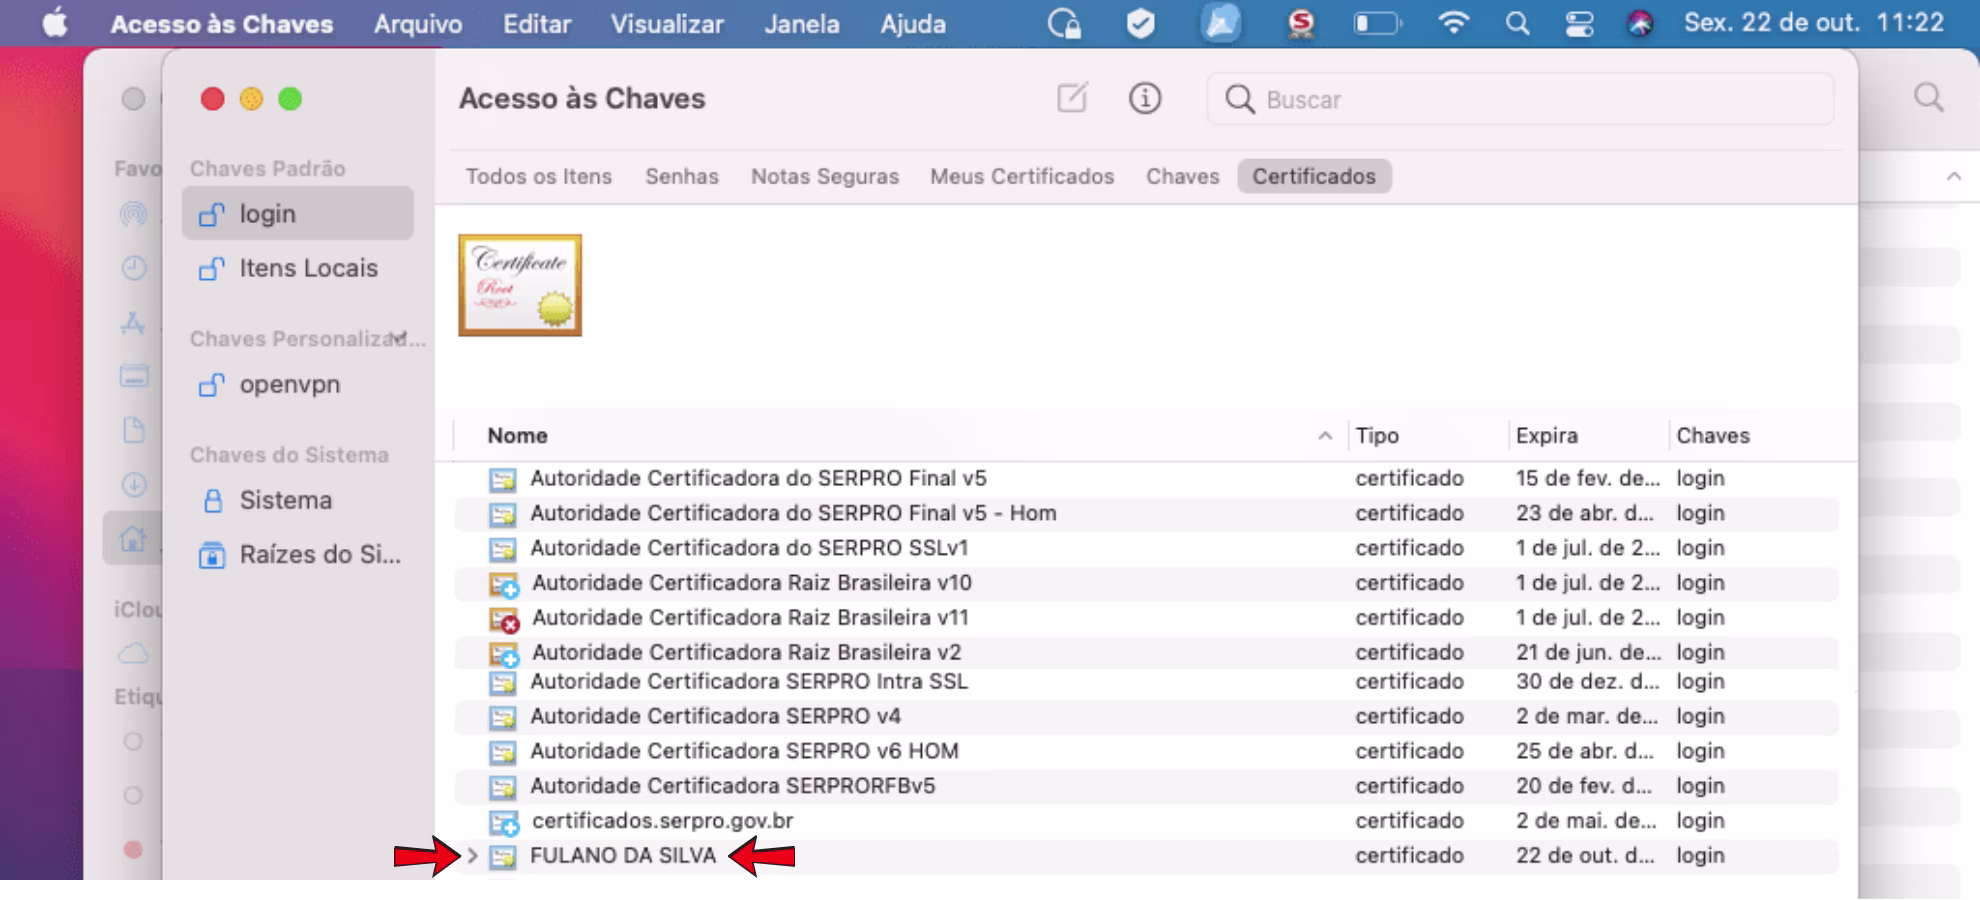
Task: Click untrusted icon of Raiz Brasileira v11
Action: [x=504, y=619]
